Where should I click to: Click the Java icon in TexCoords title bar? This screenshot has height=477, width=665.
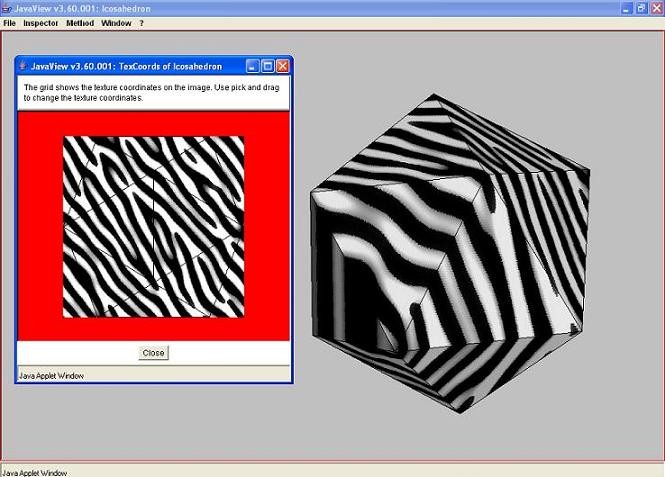[x=23, y=66]
